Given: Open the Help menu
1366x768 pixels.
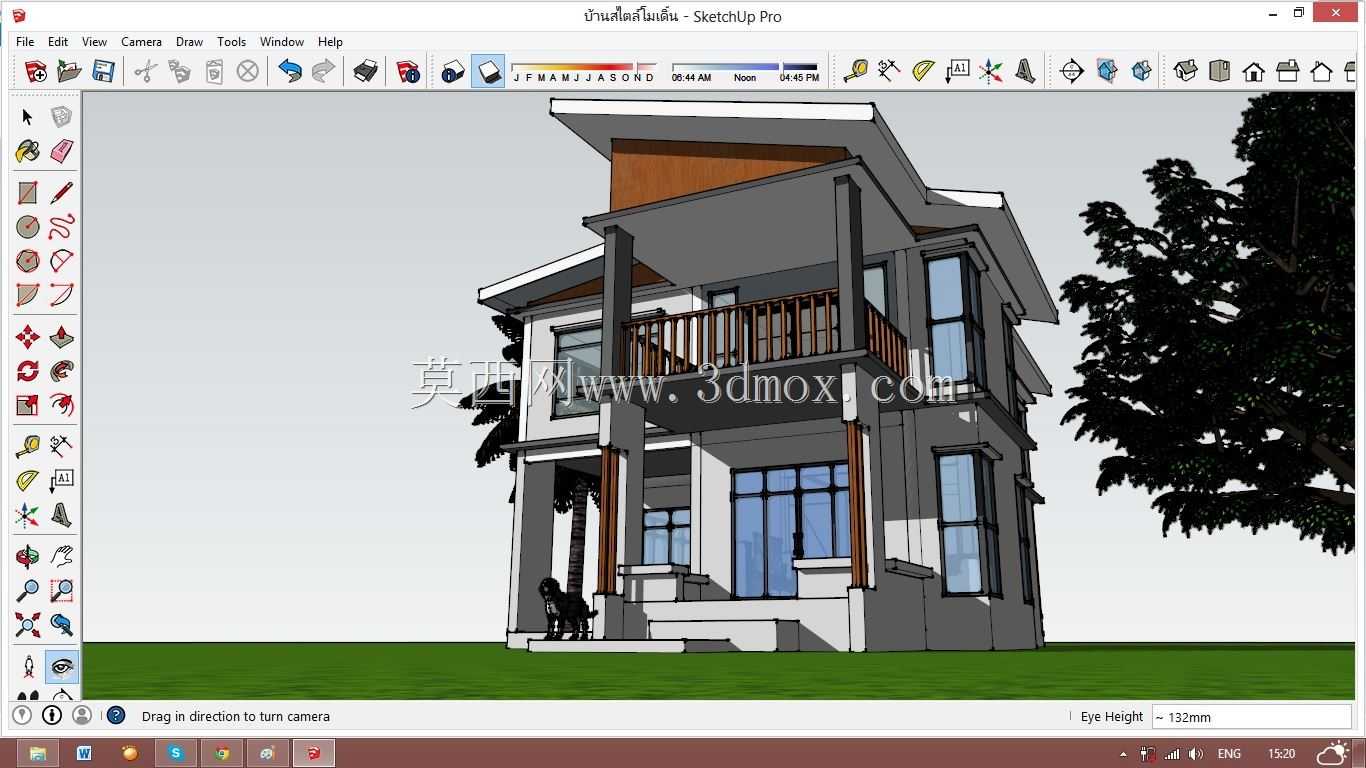Looking at the screenshot, I should pyautogui.click(x=330, y=42).
